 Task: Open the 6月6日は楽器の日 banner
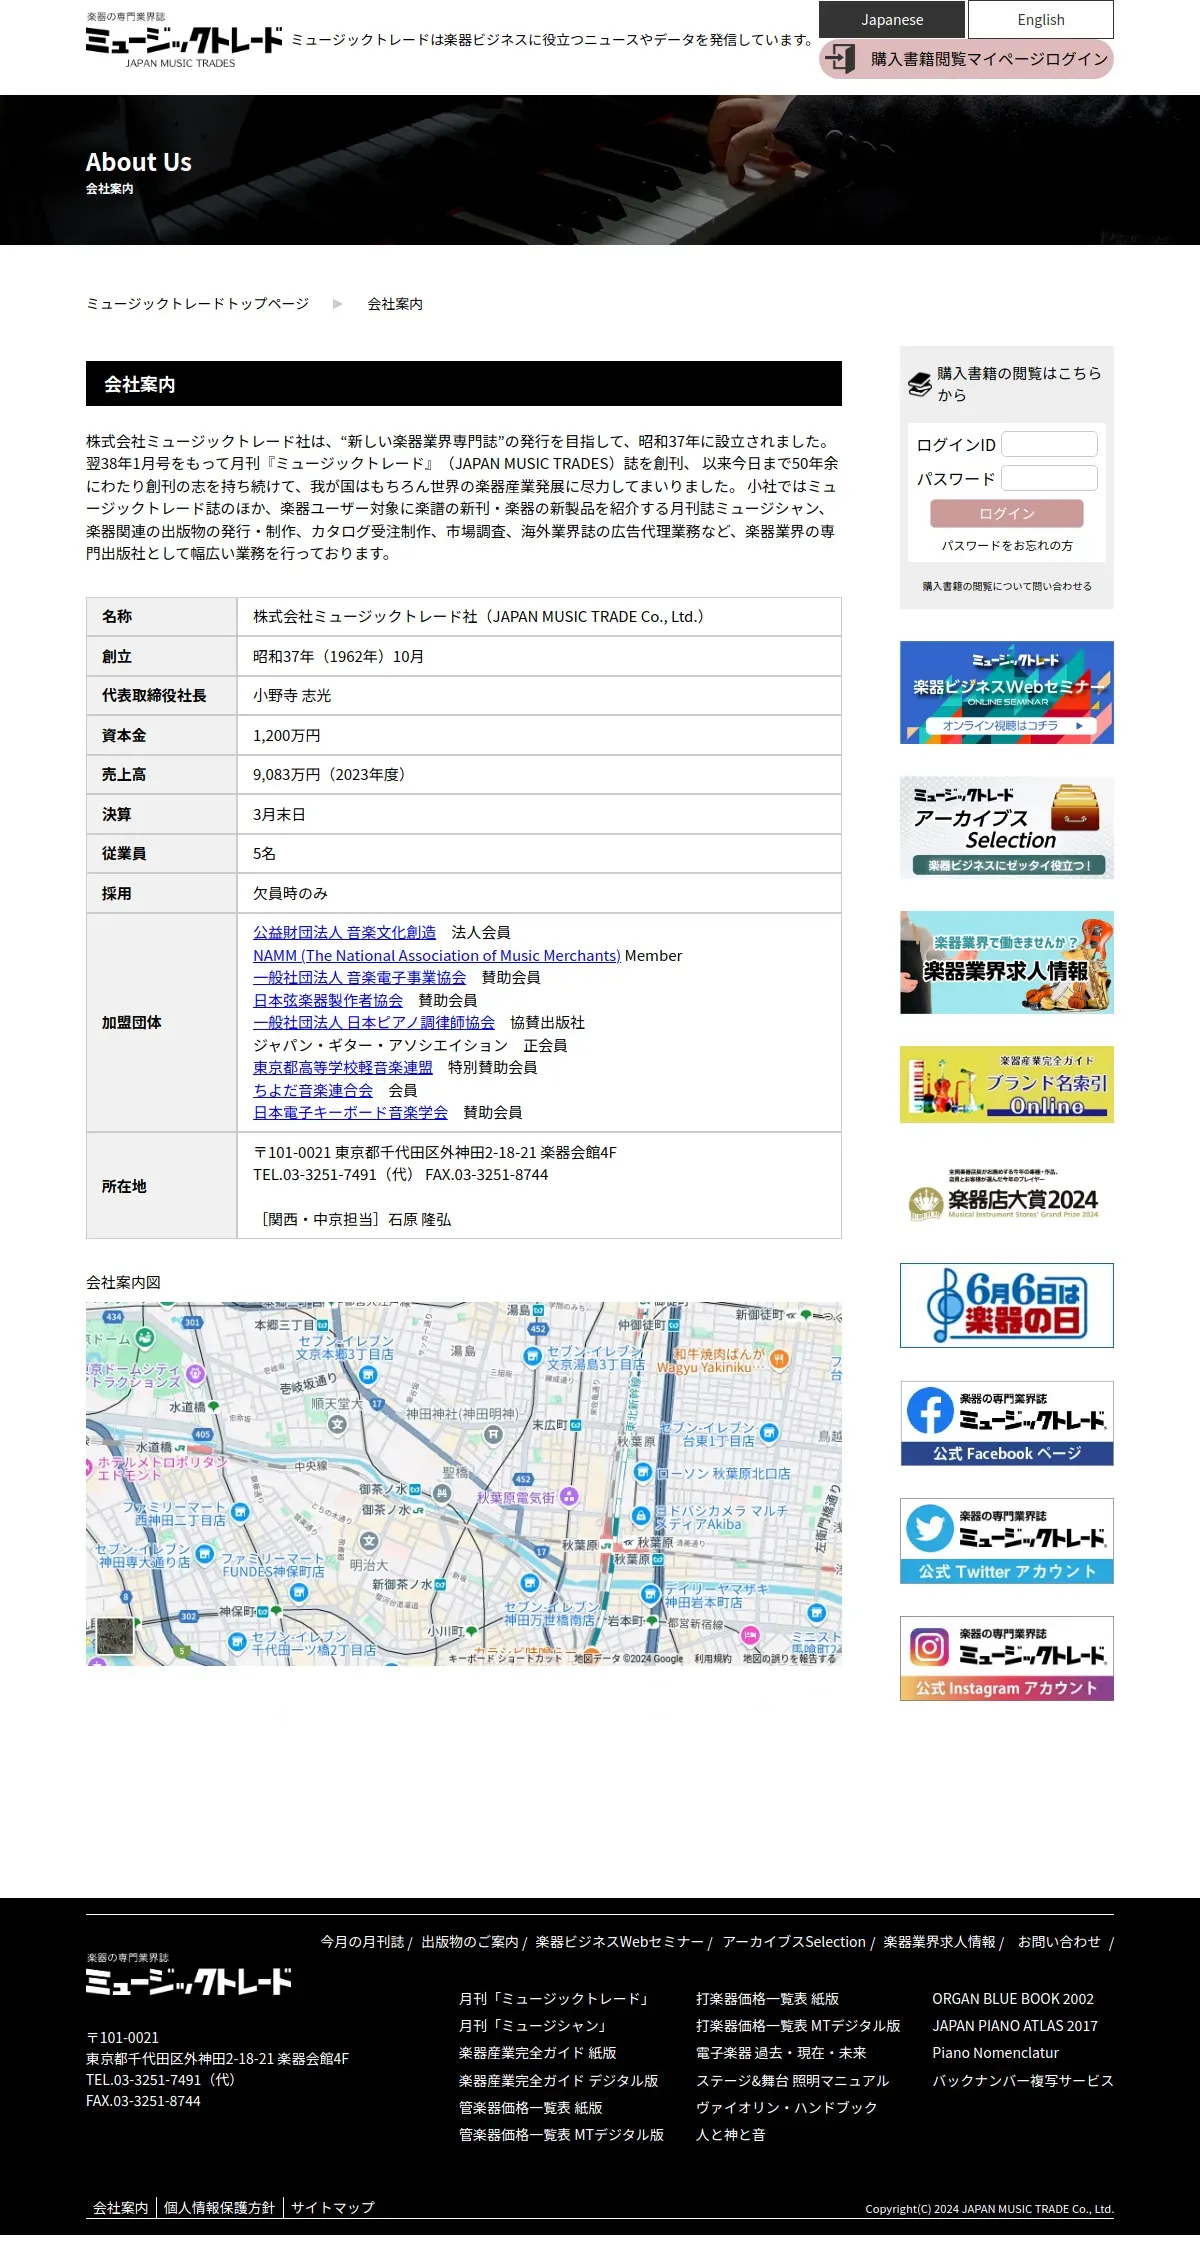1007,1305
